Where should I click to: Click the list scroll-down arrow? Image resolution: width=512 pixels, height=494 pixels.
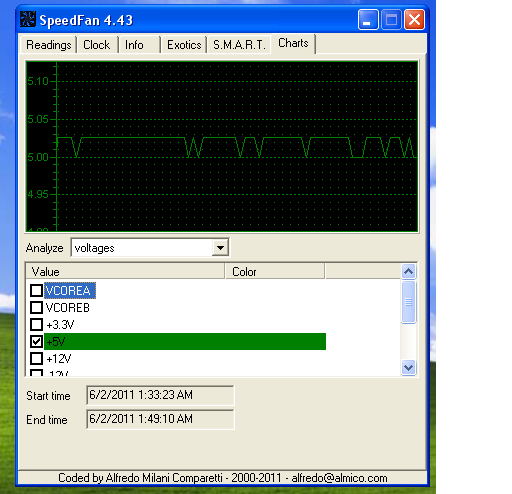[409, 367]
